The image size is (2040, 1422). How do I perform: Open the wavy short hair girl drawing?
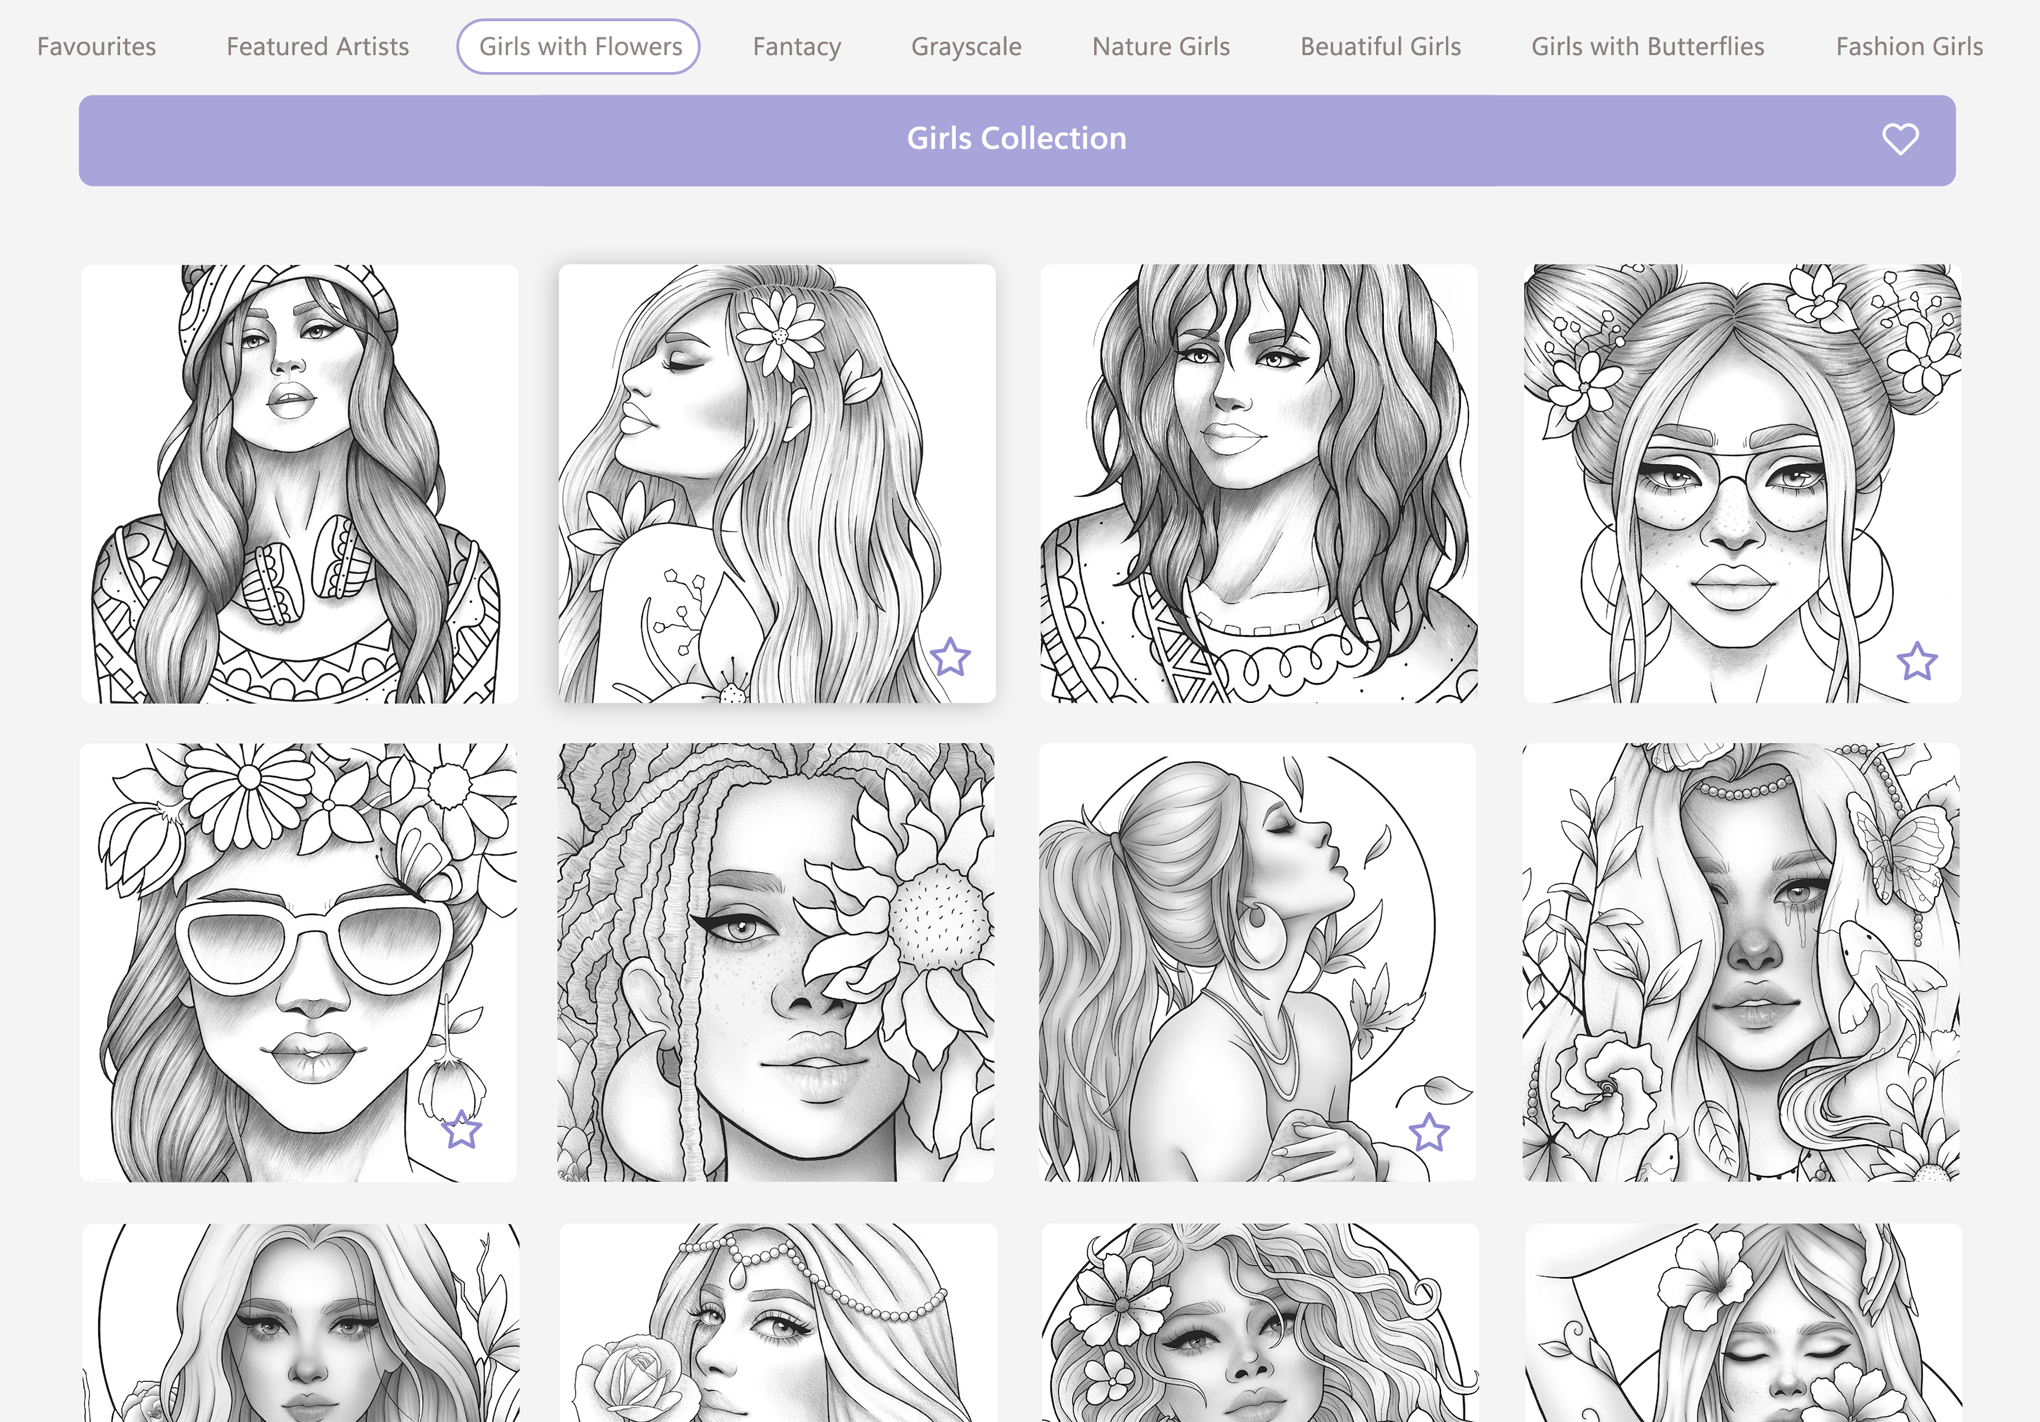pyautogui.click(x=1258, y=484)
